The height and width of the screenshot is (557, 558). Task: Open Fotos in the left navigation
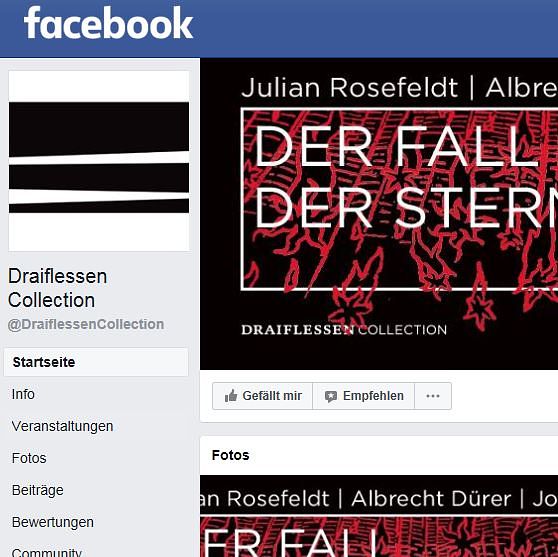[x=29, y=458]
